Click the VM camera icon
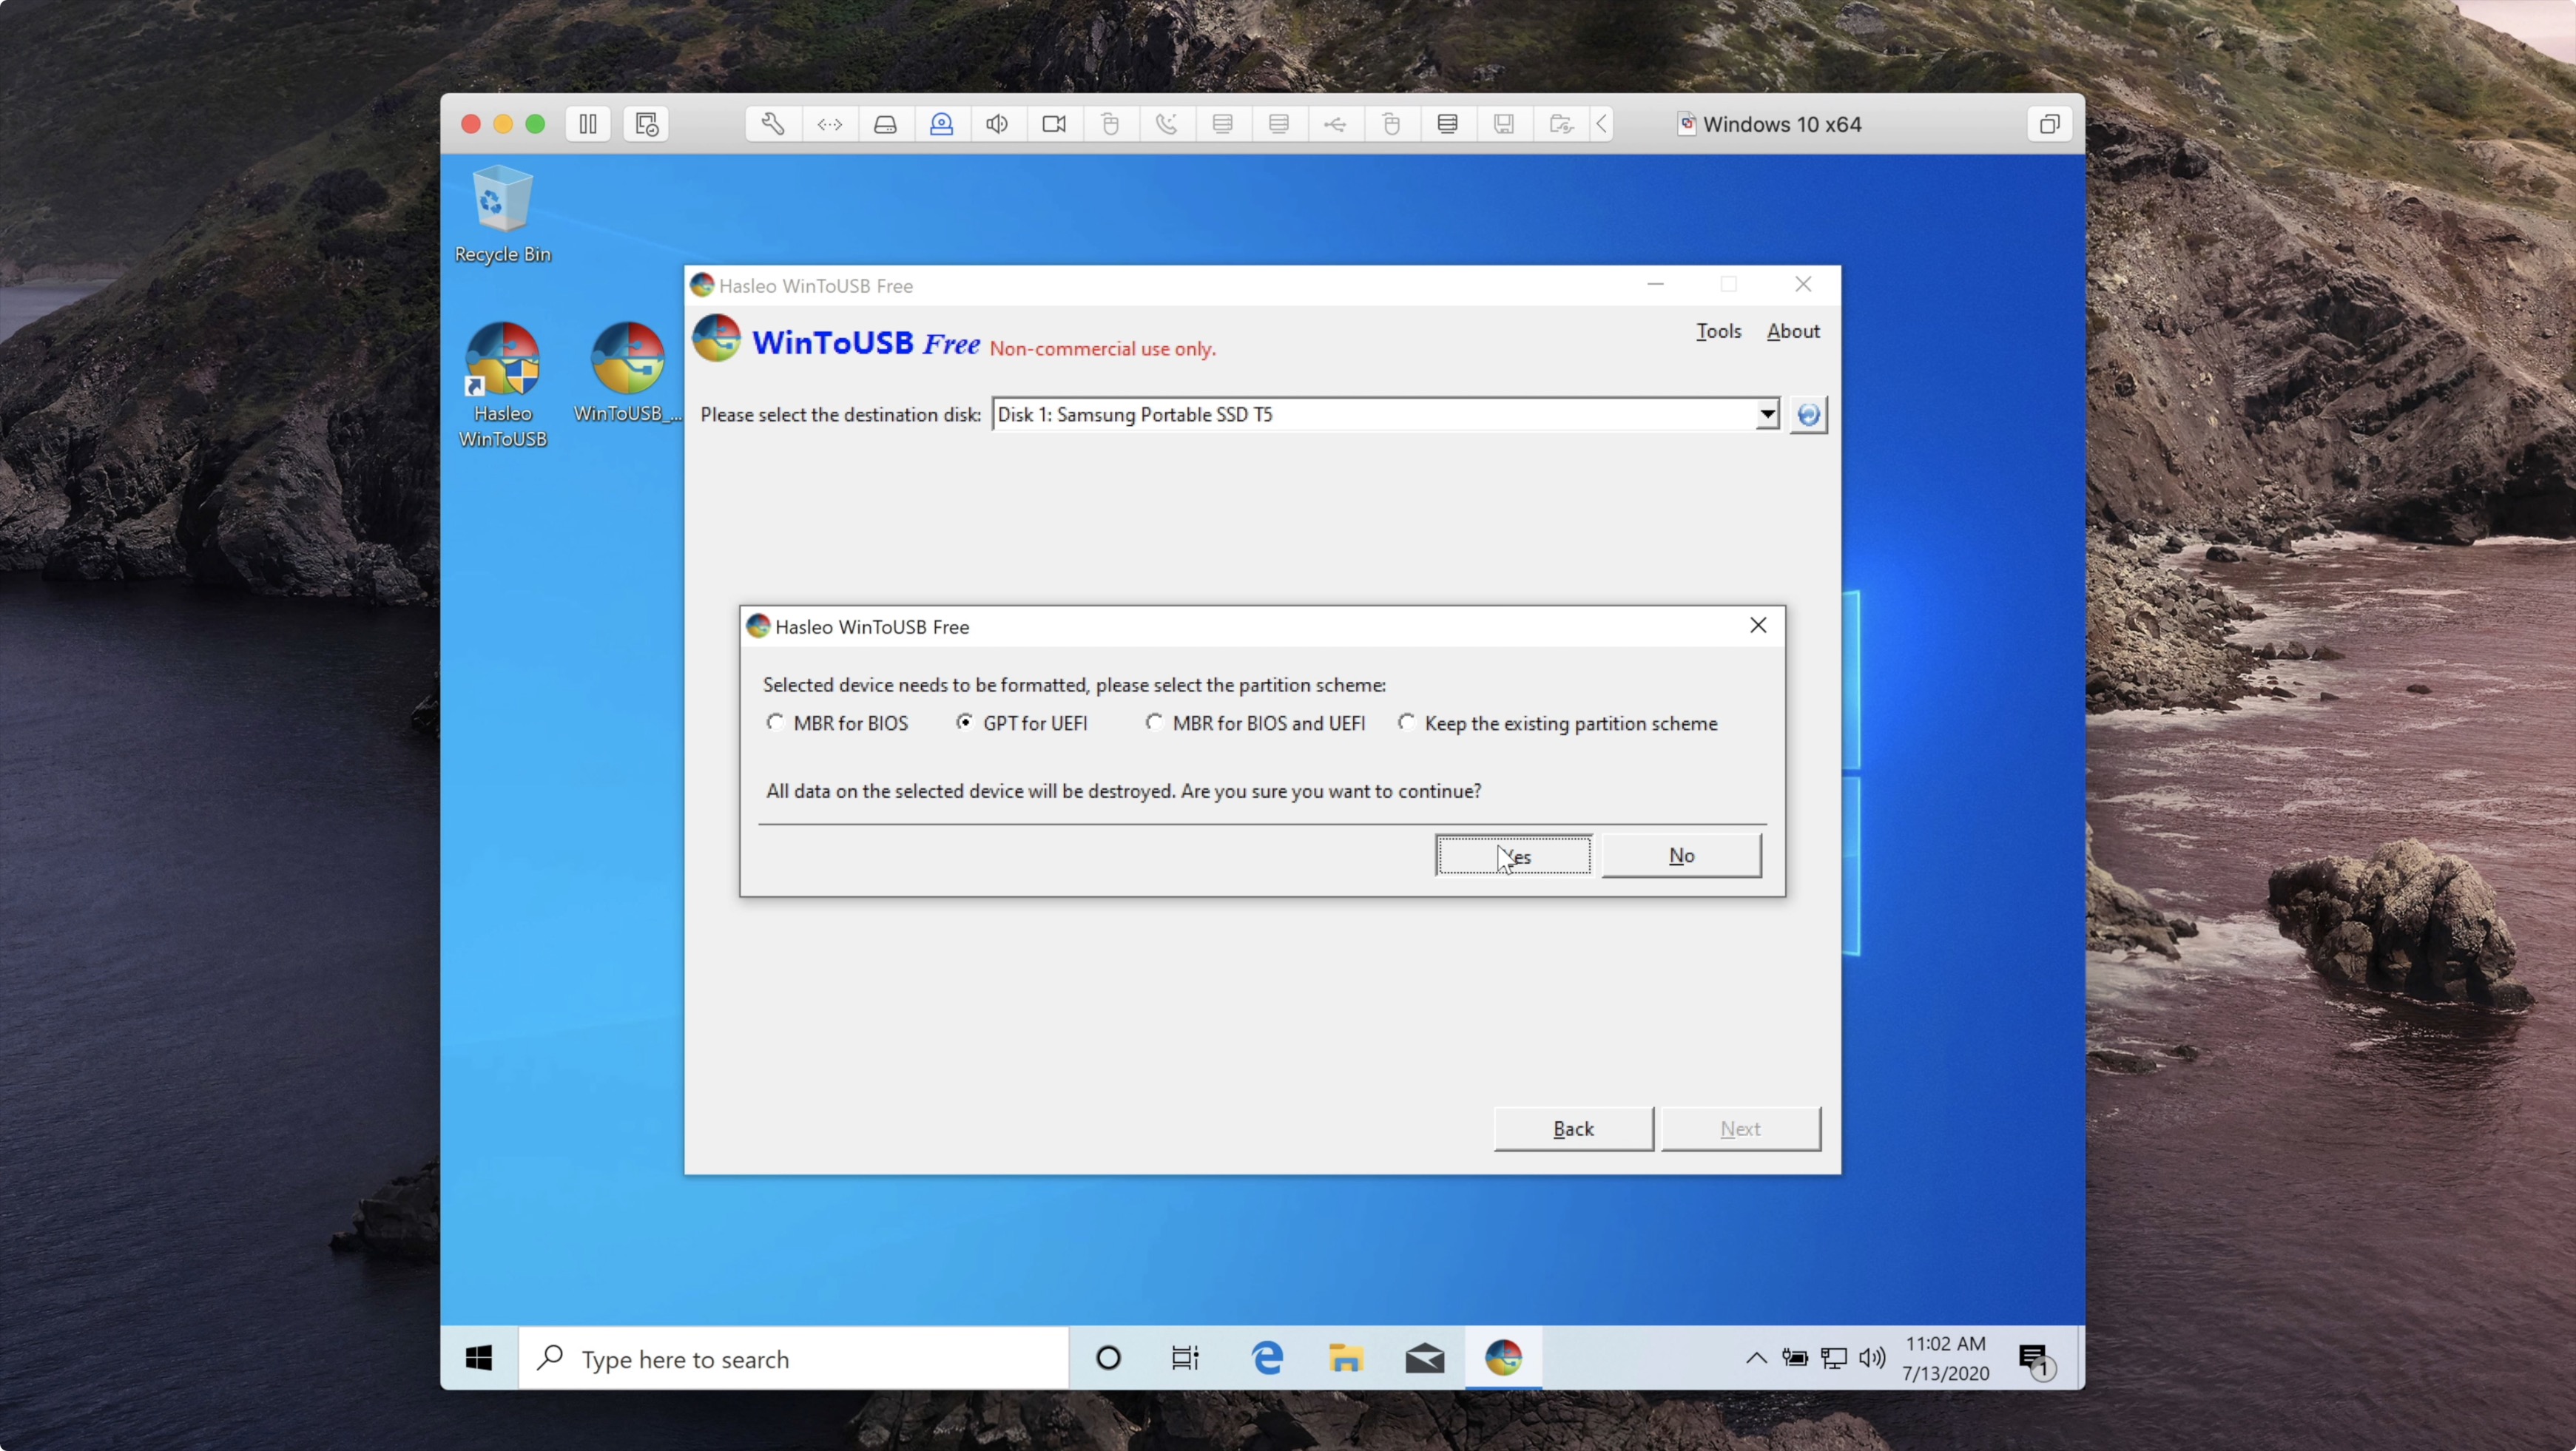The image size is (2576, 1451). 1054,124
